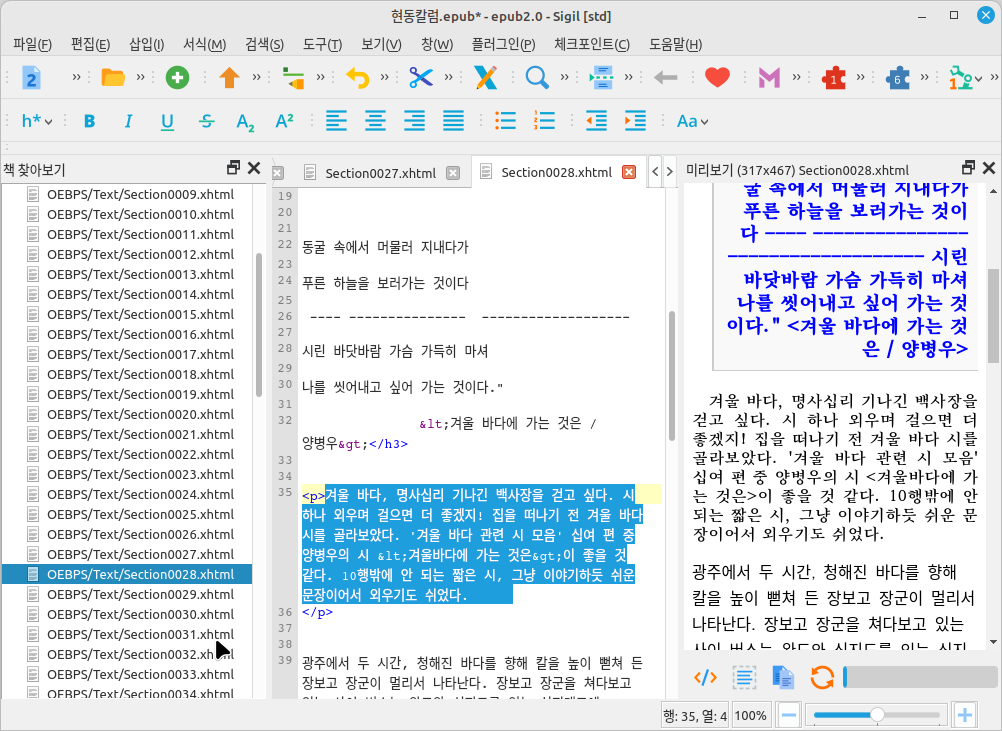This screenshot has width=1002, height=731.
Task: Float the book browser panel
Action: 233,168
